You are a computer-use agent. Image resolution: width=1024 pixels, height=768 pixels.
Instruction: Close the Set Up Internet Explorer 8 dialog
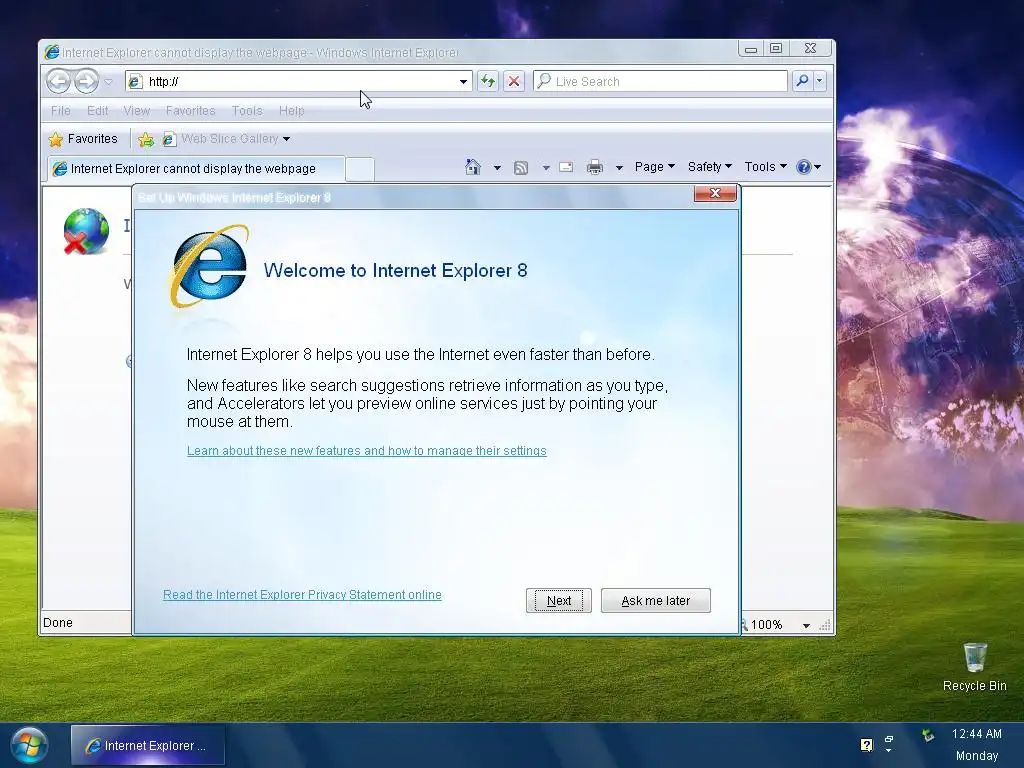(x=715, y=193)
